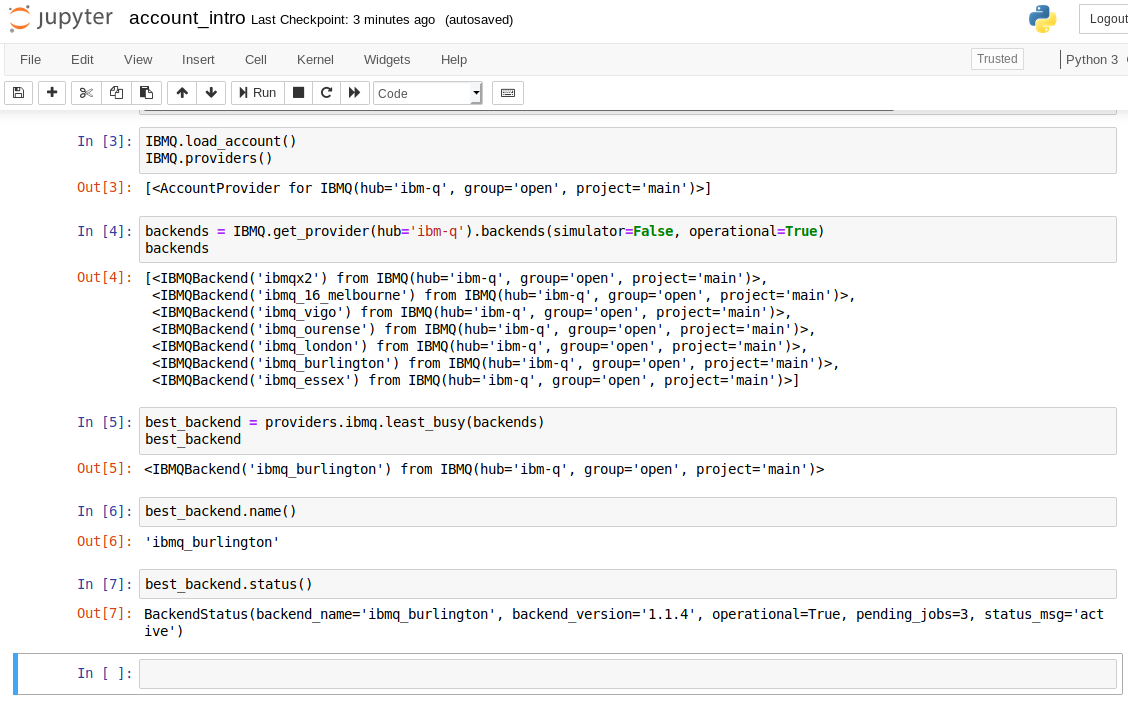The width and height of the screenshot is (1128, 702).
Task: Open the cell type Code dropdown
Action: pos(428,93)
